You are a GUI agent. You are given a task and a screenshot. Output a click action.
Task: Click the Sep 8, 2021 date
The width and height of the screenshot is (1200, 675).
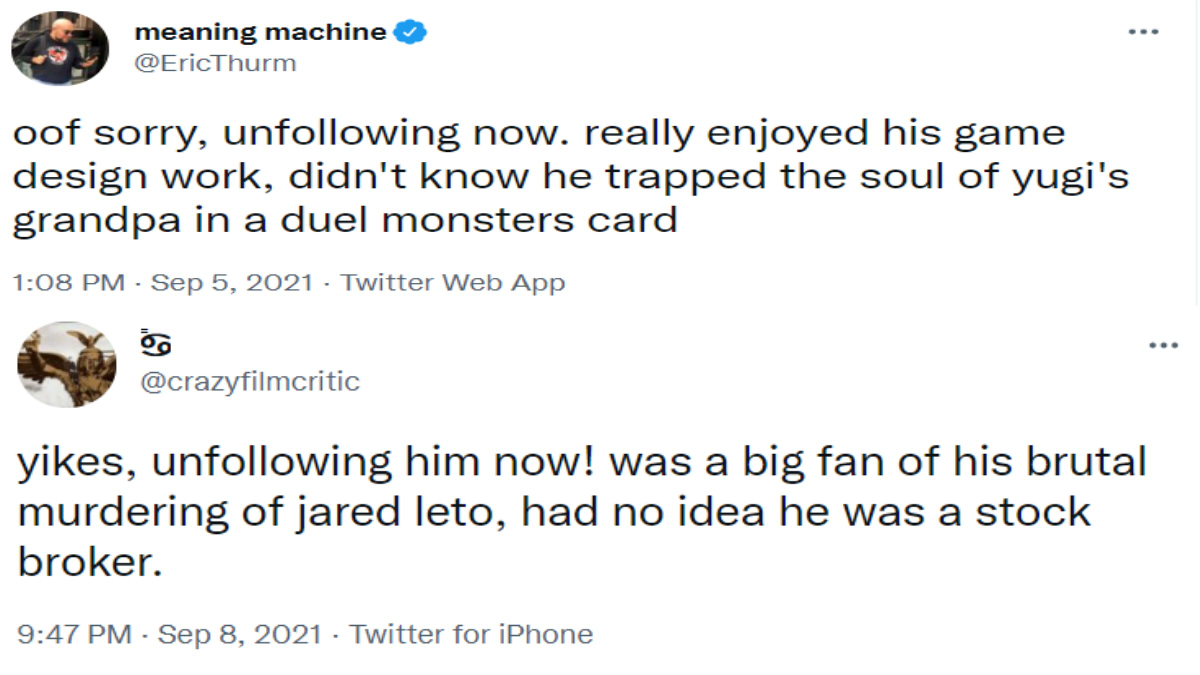pos(240,634)
